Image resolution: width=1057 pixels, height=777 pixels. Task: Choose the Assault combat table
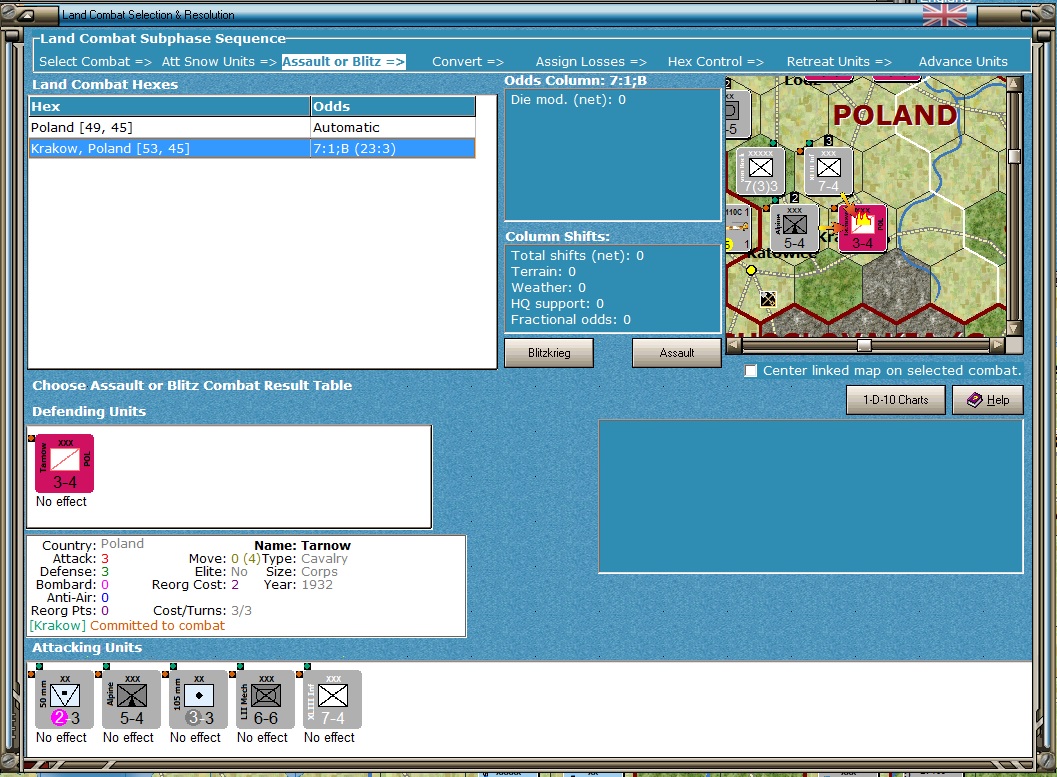[x=676, y=352]
